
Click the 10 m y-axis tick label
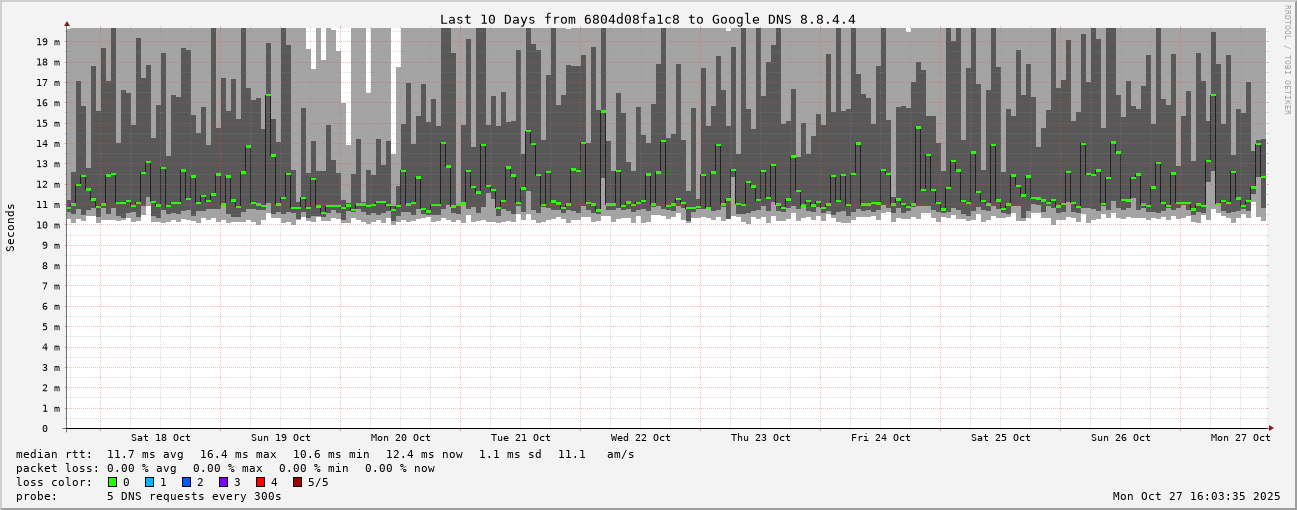point(49,225)
